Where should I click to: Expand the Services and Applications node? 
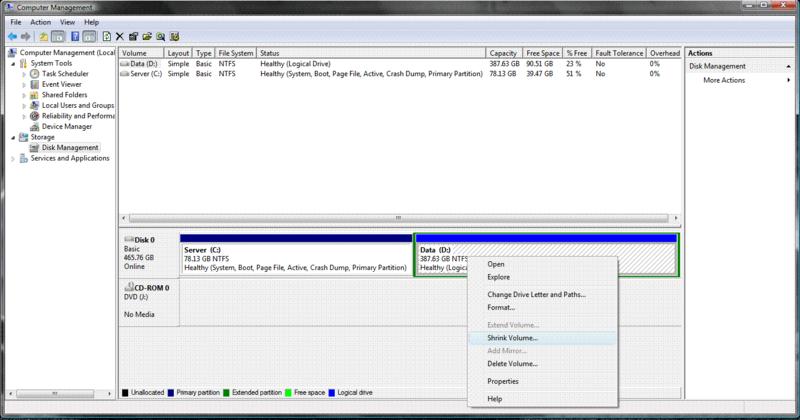(x=13, y=158)
